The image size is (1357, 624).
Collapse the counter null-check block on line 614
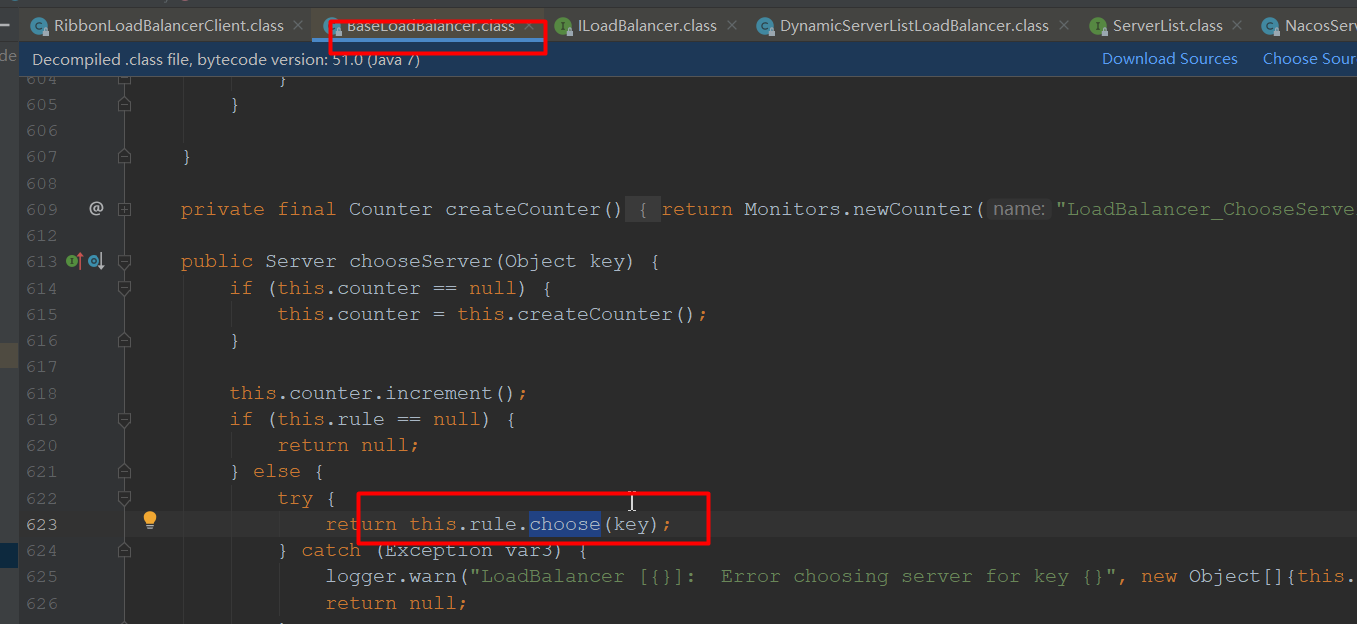click(x=124, y=288)
